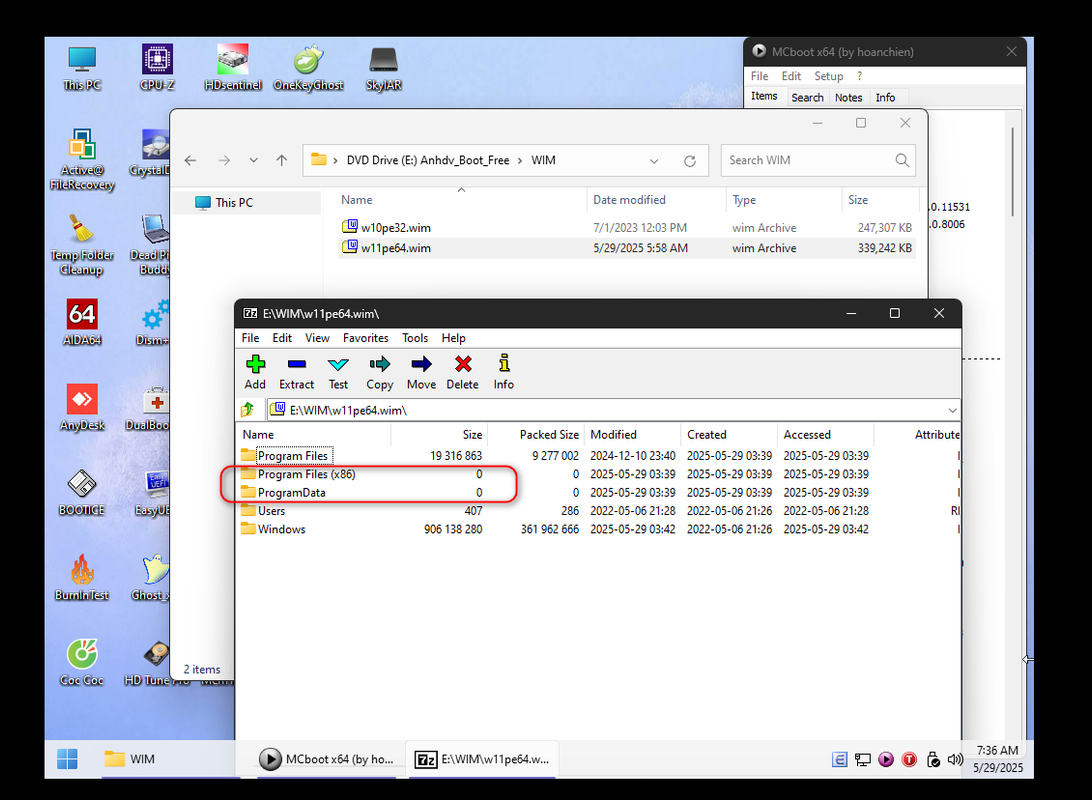Launch the CPU-Z desktop shortcut

(157, 69)
